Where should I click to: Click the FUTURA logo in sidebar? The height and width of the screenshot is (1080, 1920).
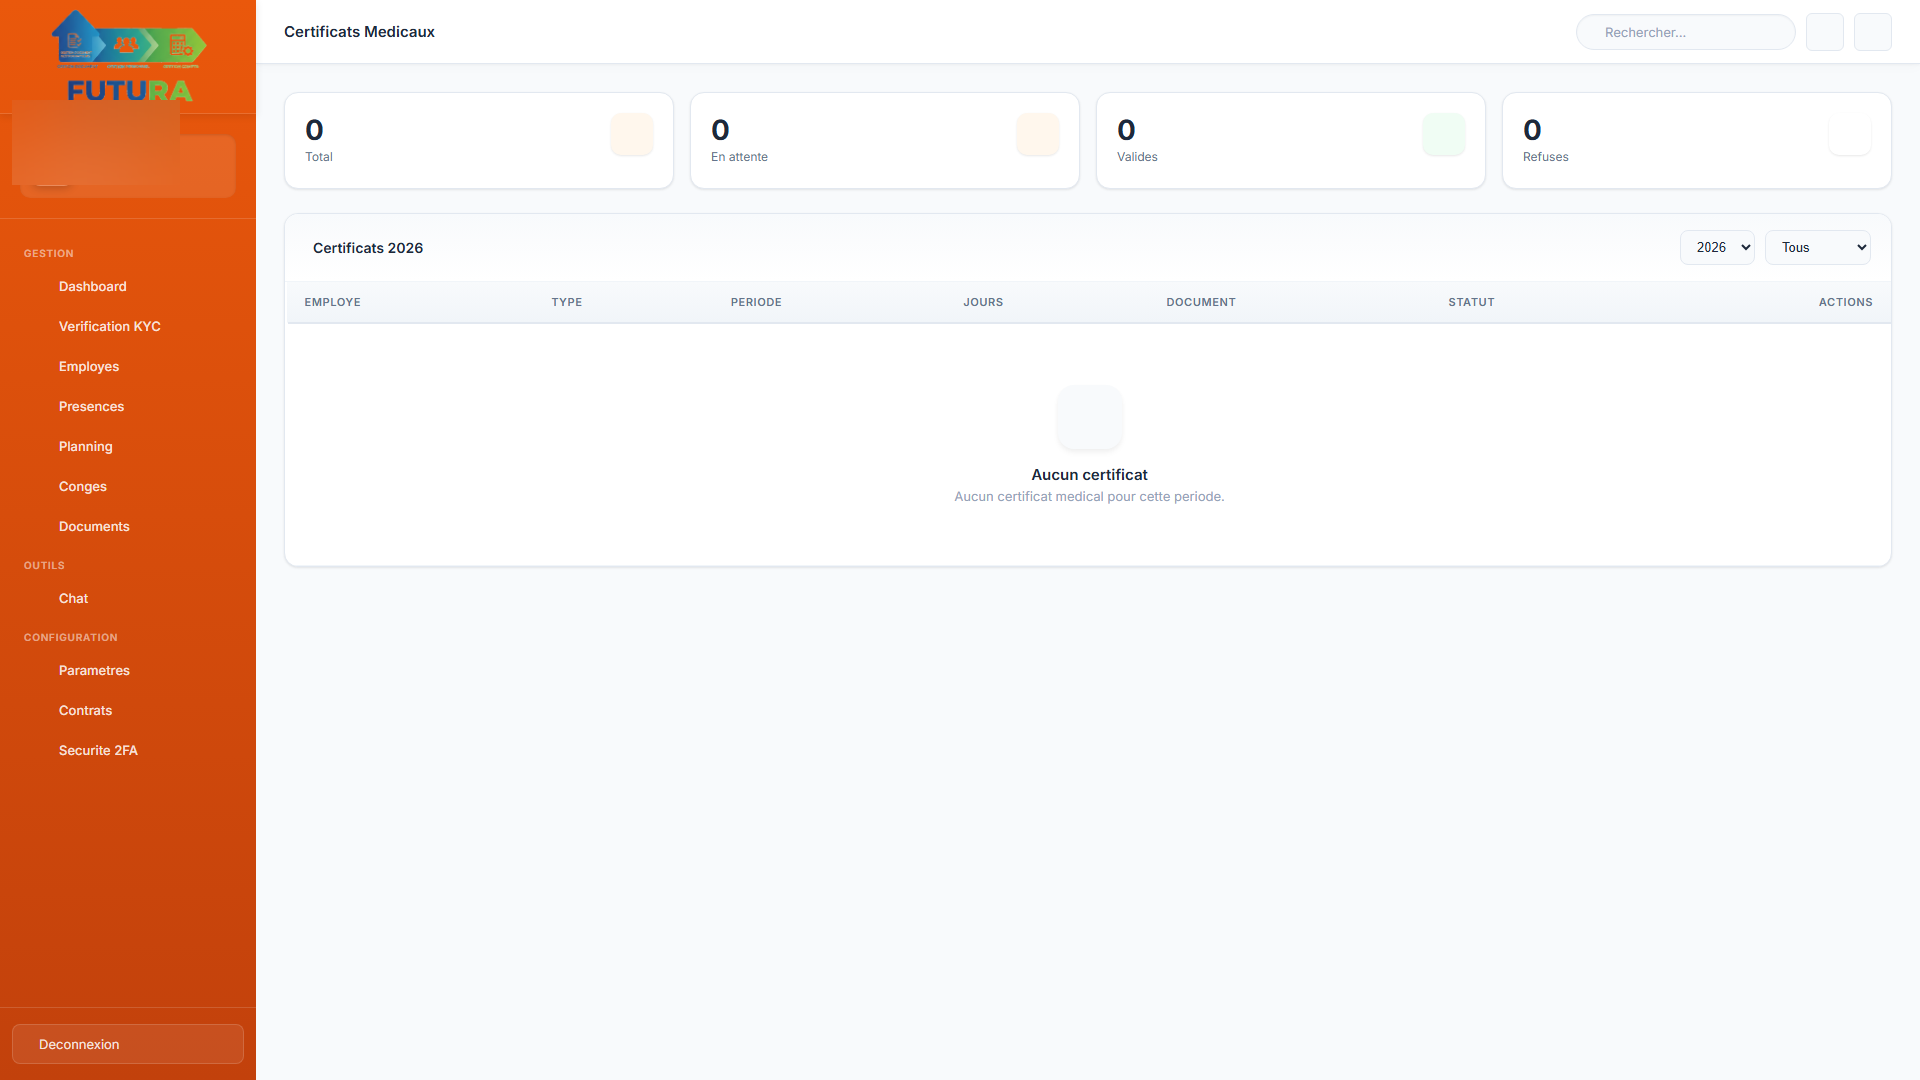point(128,57)
